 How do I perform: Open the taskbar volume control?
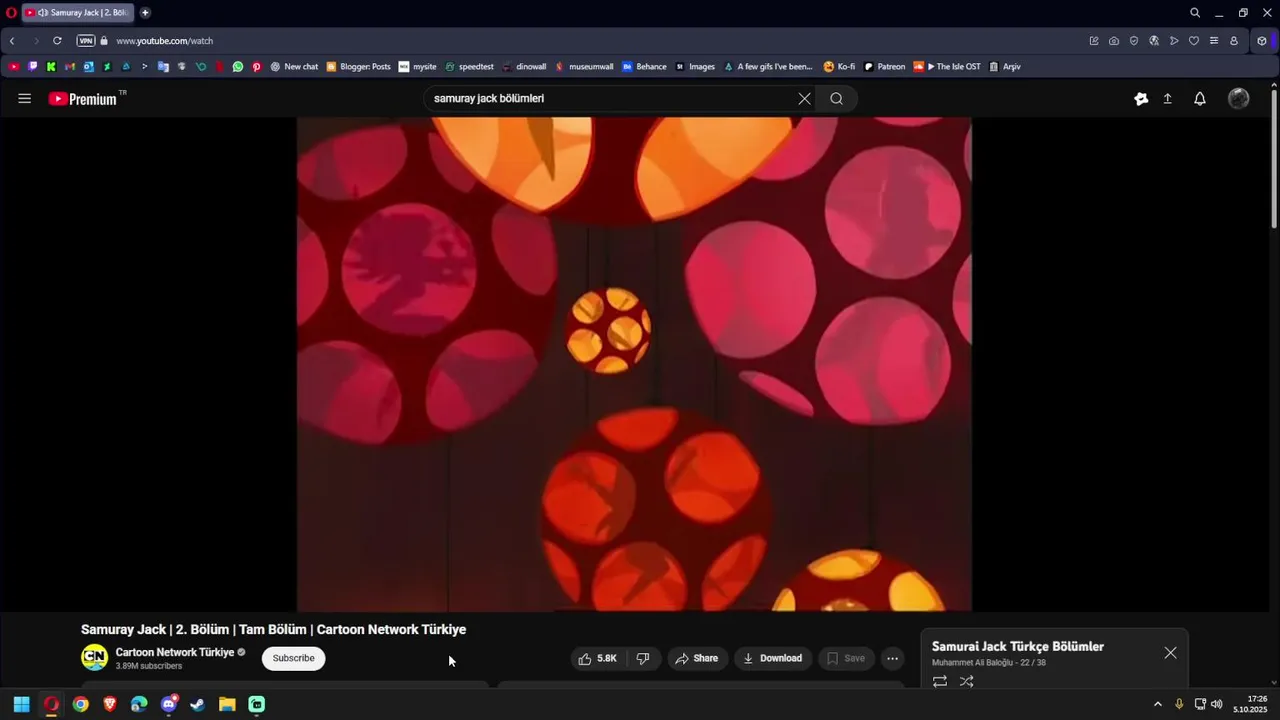tap(1217, 704)
